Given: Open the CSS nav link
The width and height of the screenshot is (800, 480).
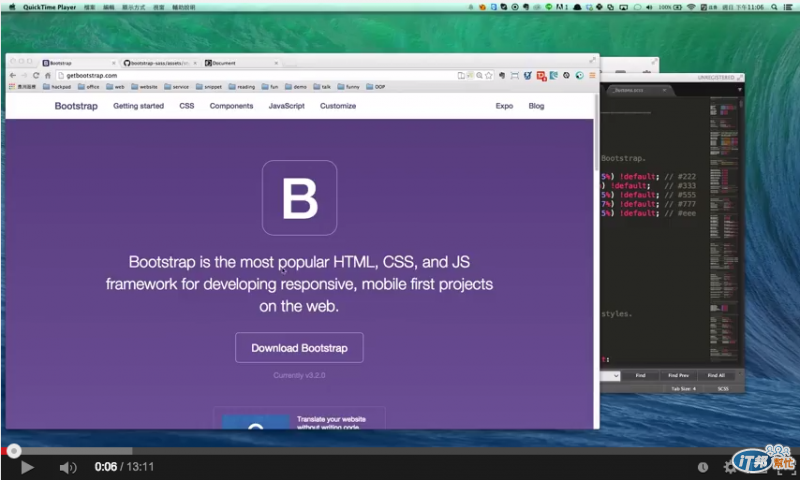Looking at the screenshot, I should tap(187, 106).
